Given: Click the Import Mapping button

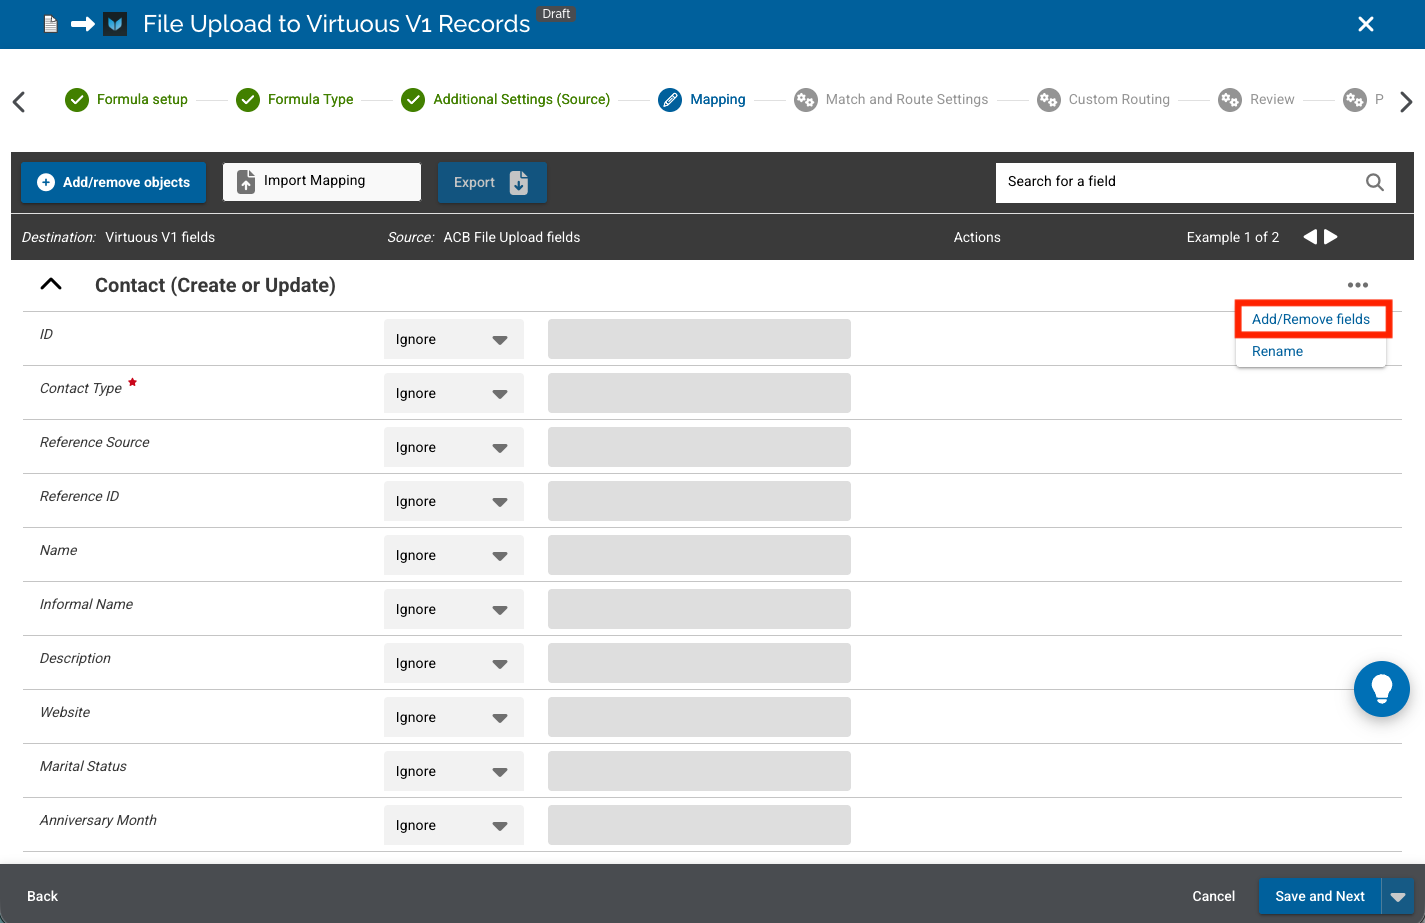Looking at the screenshot, I should coord(322,182).
